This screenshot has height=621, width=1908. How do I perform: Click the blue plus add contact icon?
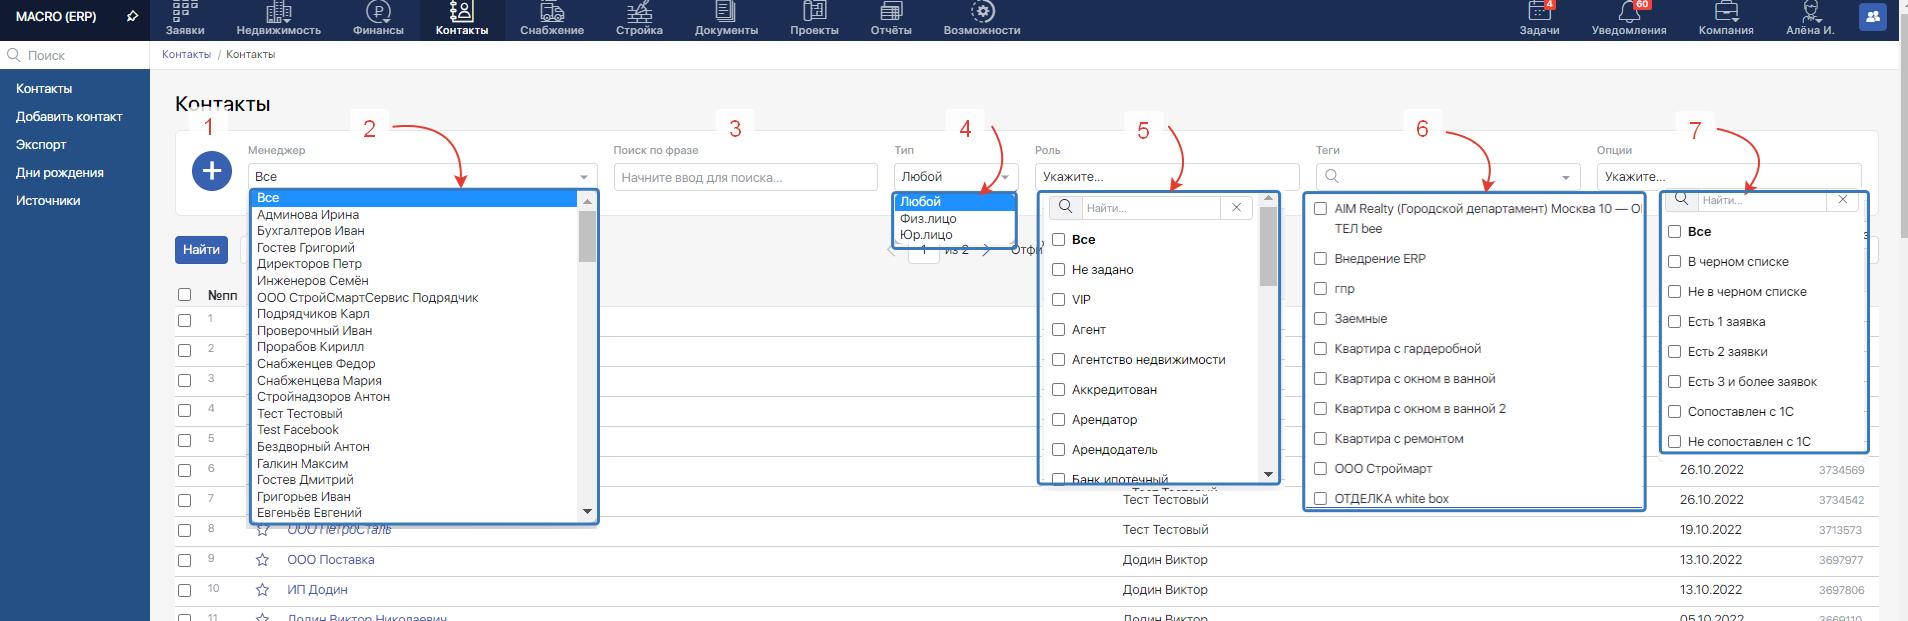click(x=212, y=171)
